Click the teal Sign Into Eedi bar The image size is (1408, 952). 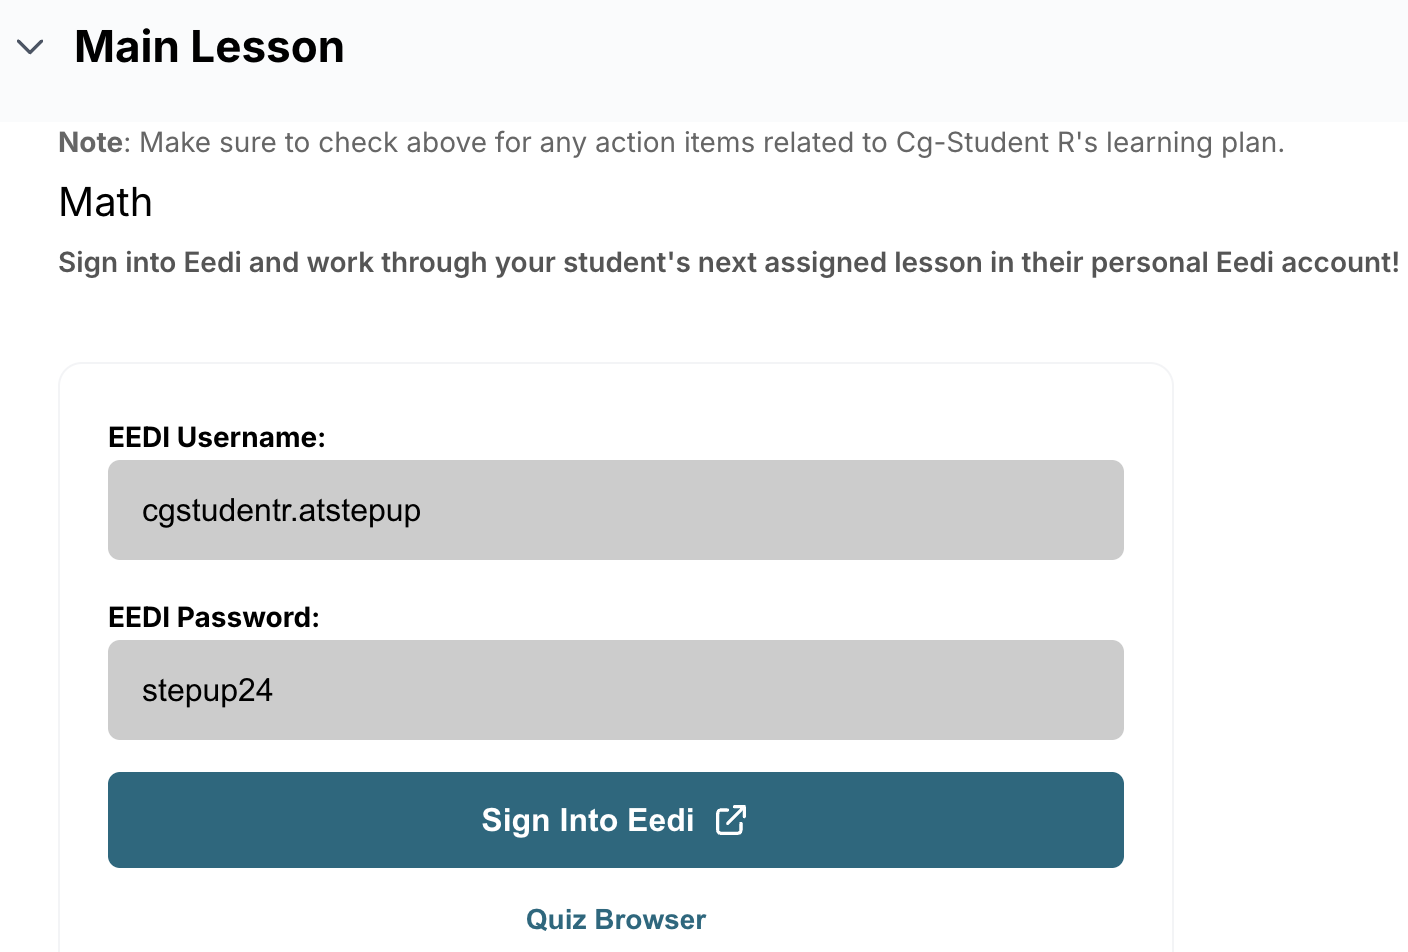click(615, 820)
